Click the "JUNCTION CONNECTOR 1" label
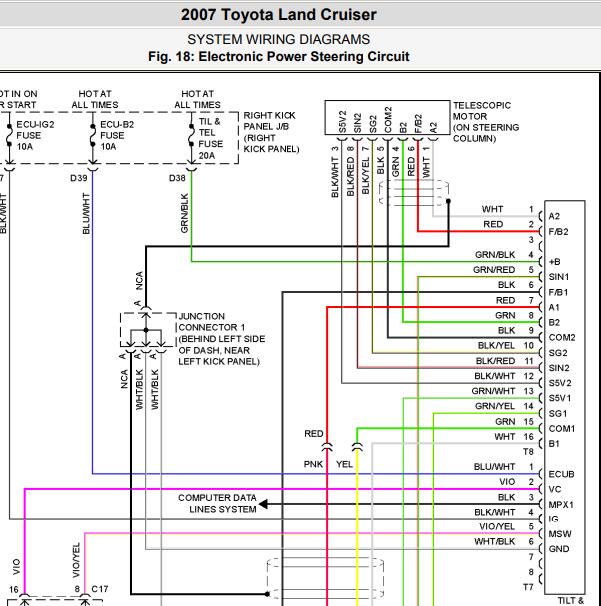Viewport: 601px width, 606px height. [x=212, y=322]
